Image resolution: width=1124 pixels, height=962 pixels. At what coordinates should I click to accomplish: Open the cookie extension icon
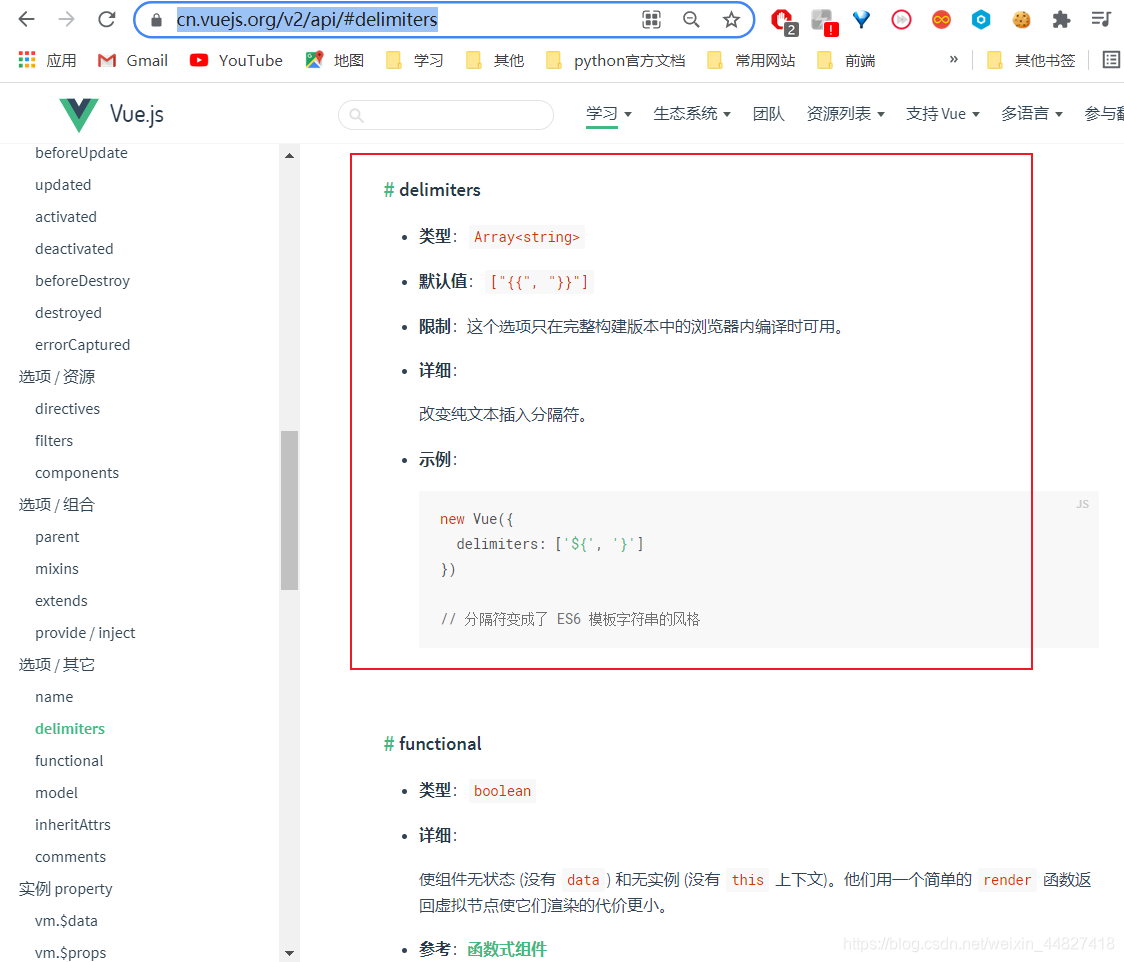coord(1021,19)
